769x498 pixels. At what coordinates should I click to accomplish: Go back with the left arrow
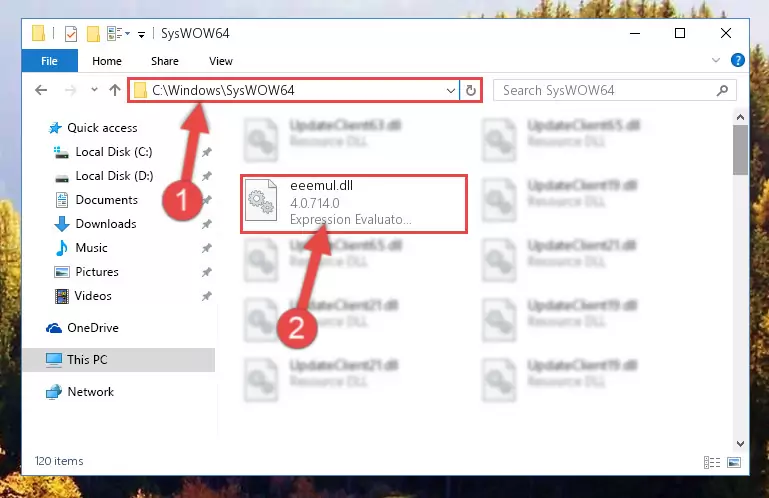(x=41, y=90)
